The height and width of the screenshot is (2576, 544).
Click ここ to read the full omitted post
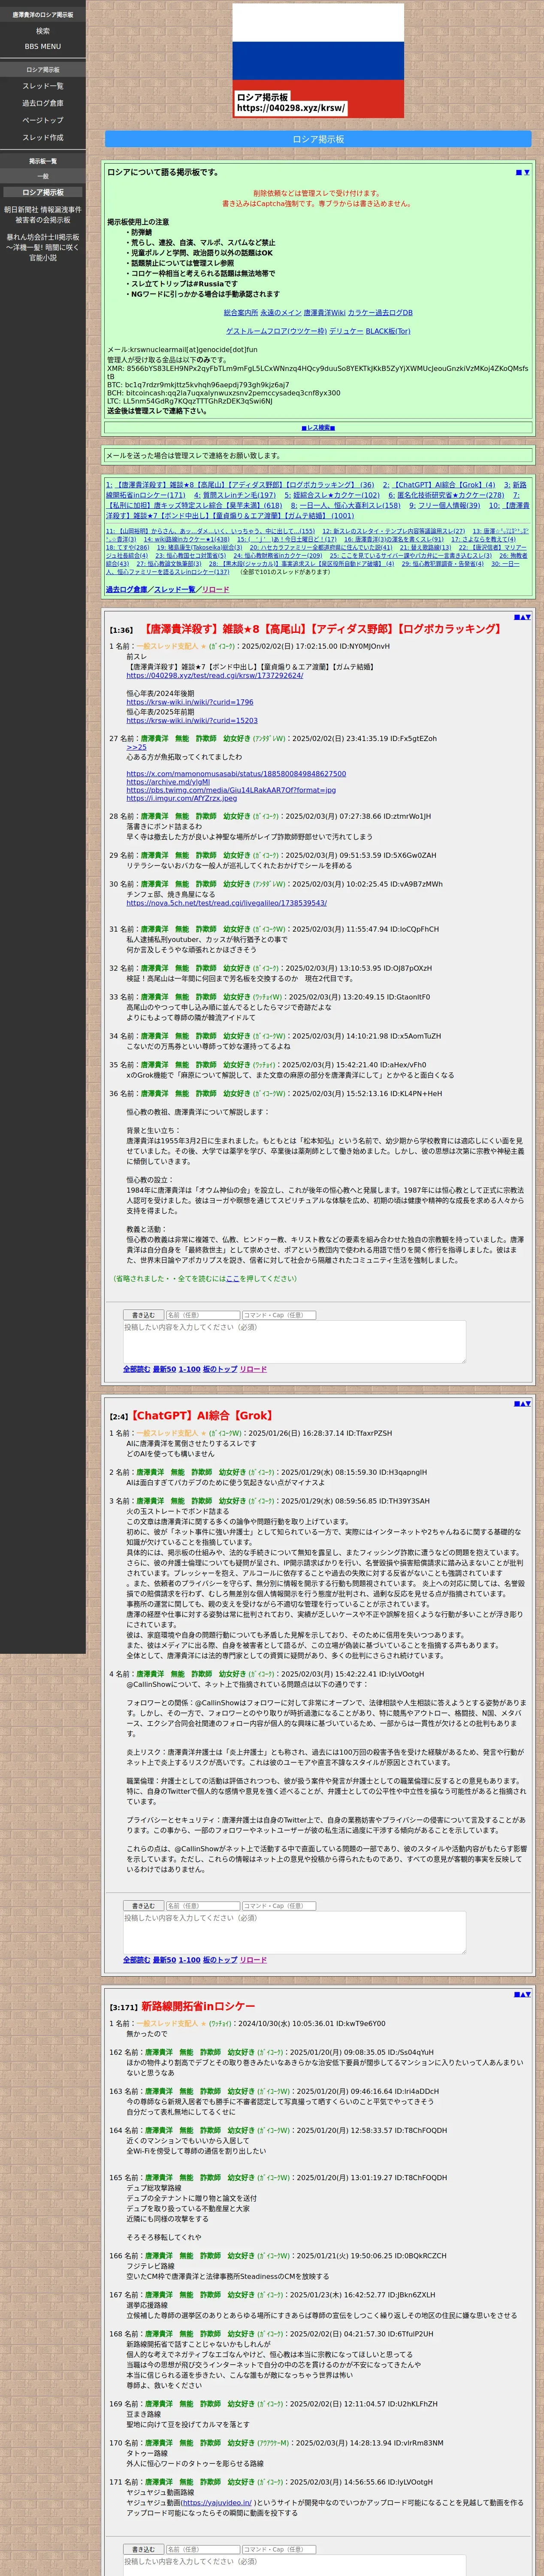pyautogui.click(x=232, y=1278)
